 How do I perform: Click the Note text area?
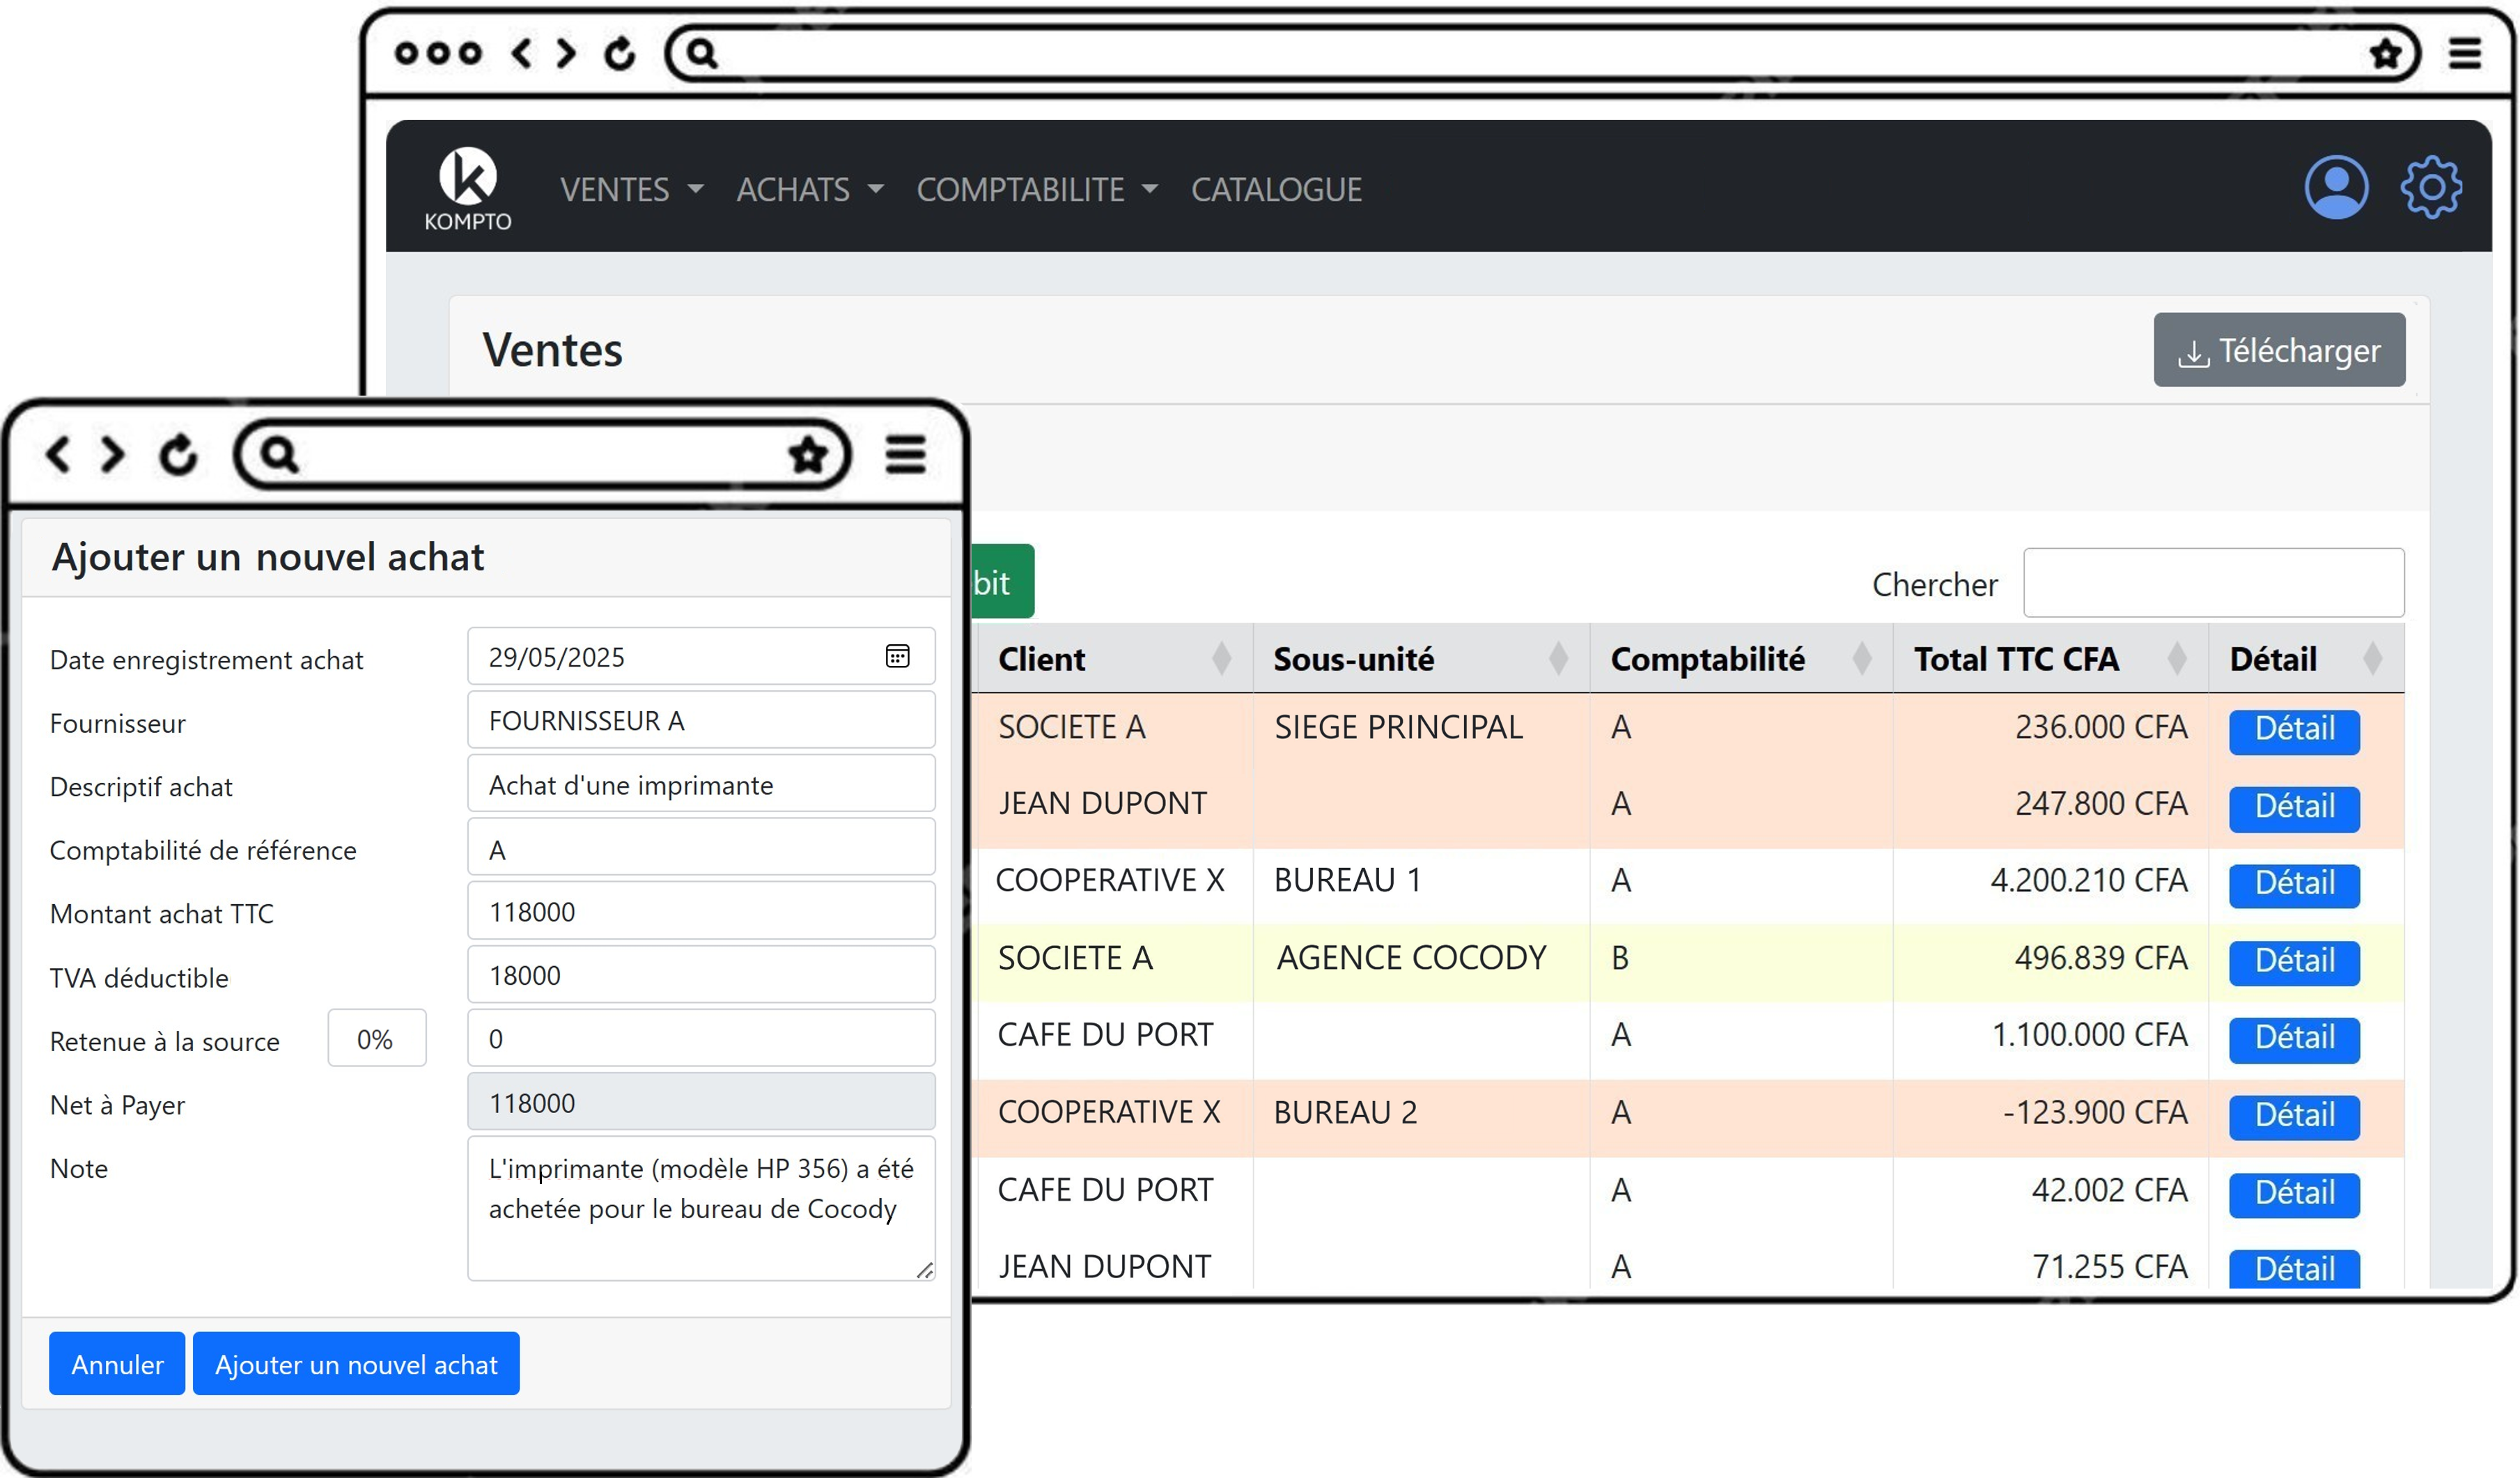point(701,1208)
